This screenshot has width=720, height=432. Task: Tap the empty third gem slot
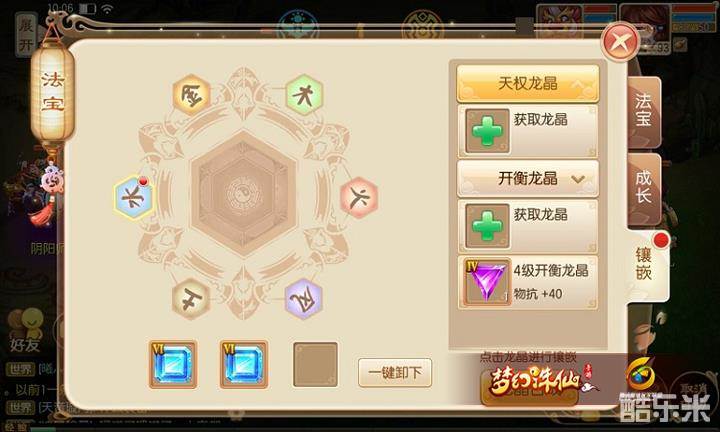[315, 365]
